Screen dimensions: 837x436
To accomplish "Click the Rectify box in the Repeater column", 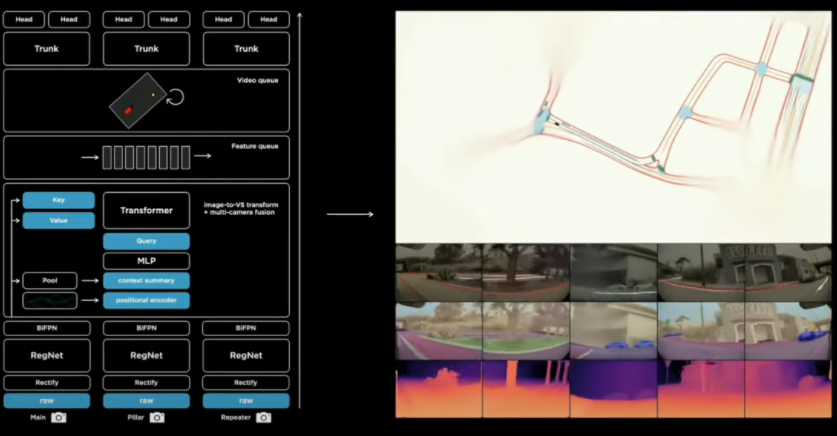I will pos(246,383).
